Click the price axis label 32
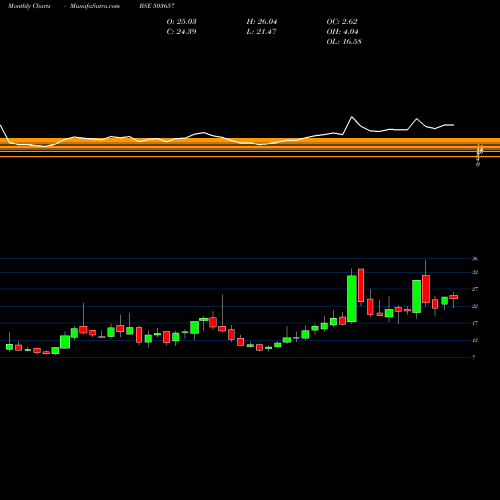Viewport: 500px width, 500px height. coord(475,272)
